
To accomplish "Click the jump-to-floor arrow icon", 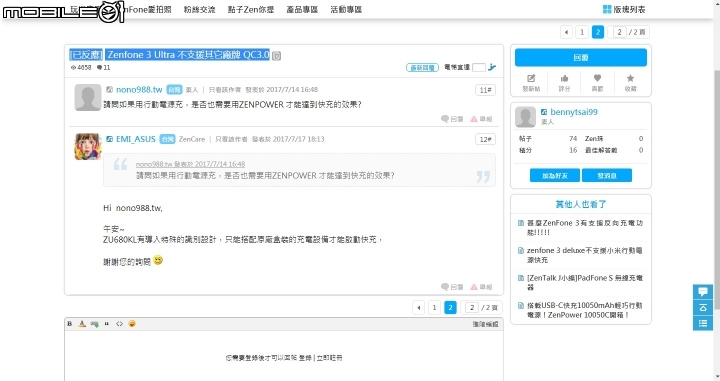I will click(492, 67).
